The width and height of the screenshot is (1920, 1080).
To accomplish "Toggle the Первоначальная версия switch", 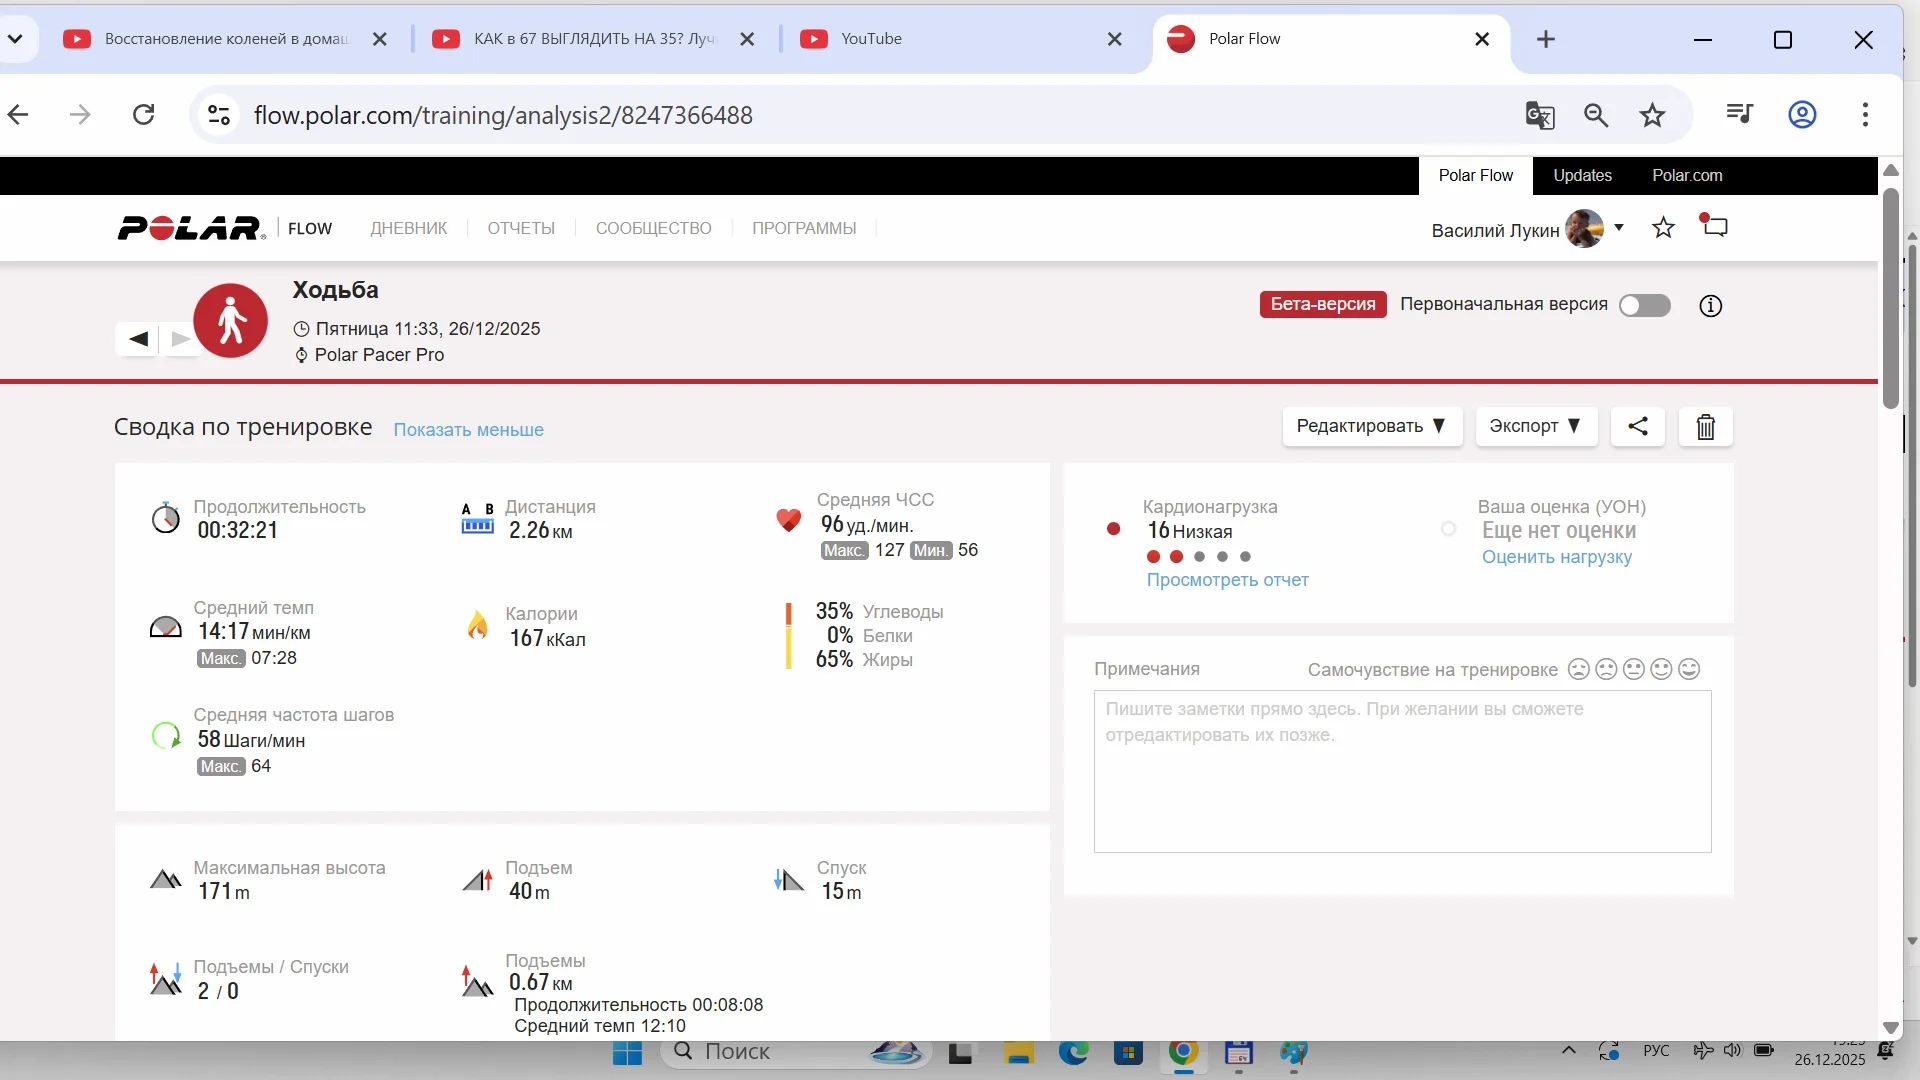I will point(1645,305).
